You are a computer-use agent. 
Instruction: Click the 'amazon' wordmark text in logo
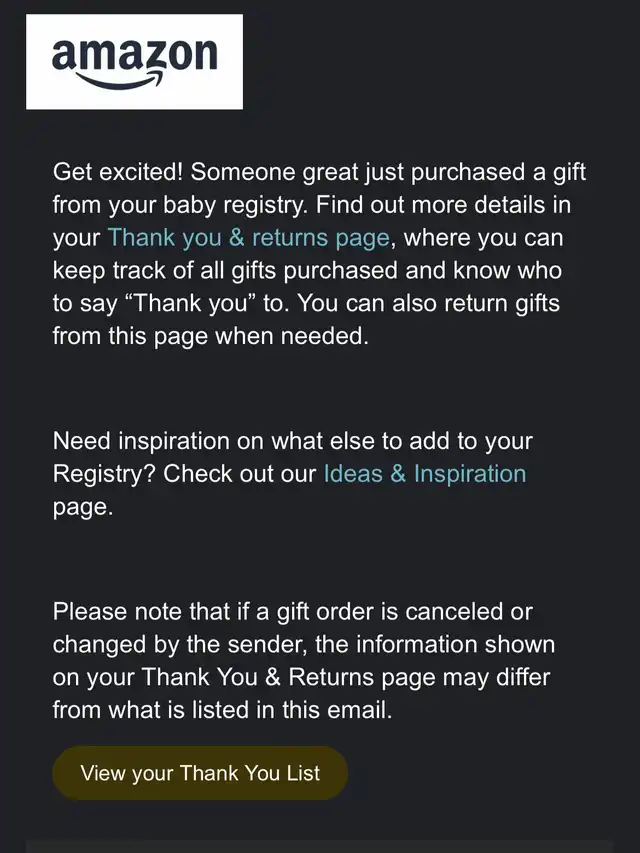(134, 54)
